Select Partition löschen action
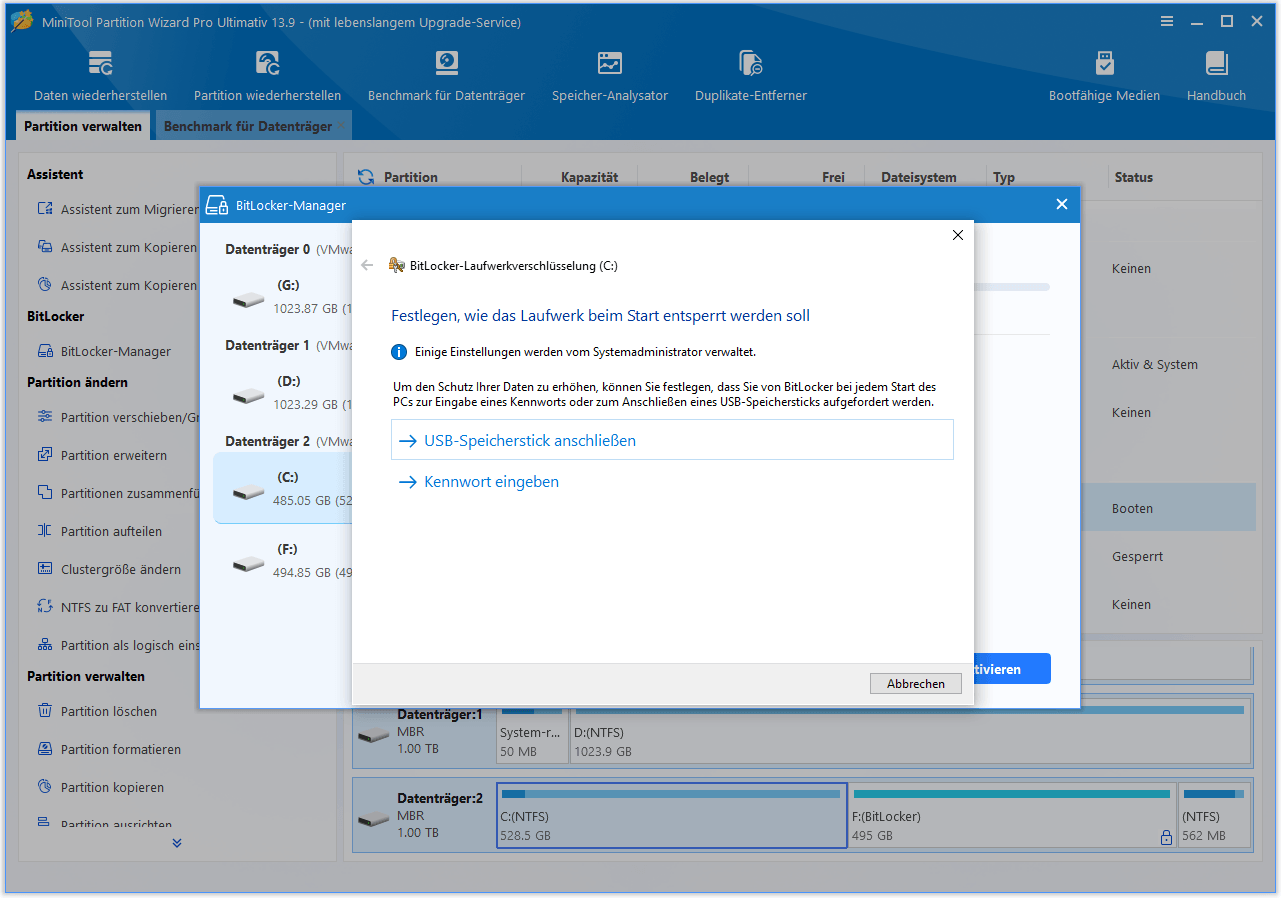 point(97,711)
